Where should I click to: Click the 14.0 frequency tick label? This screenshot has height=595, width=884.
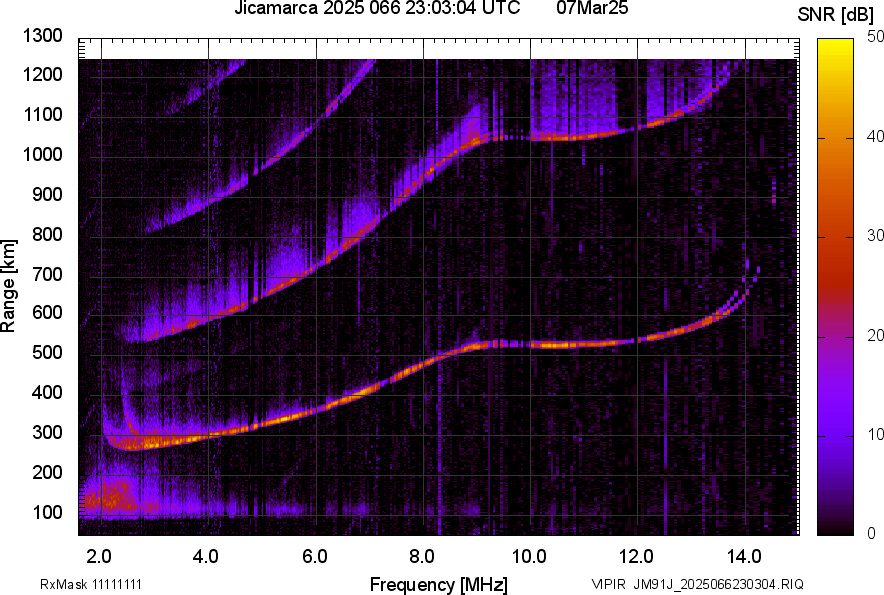point(744,556)
